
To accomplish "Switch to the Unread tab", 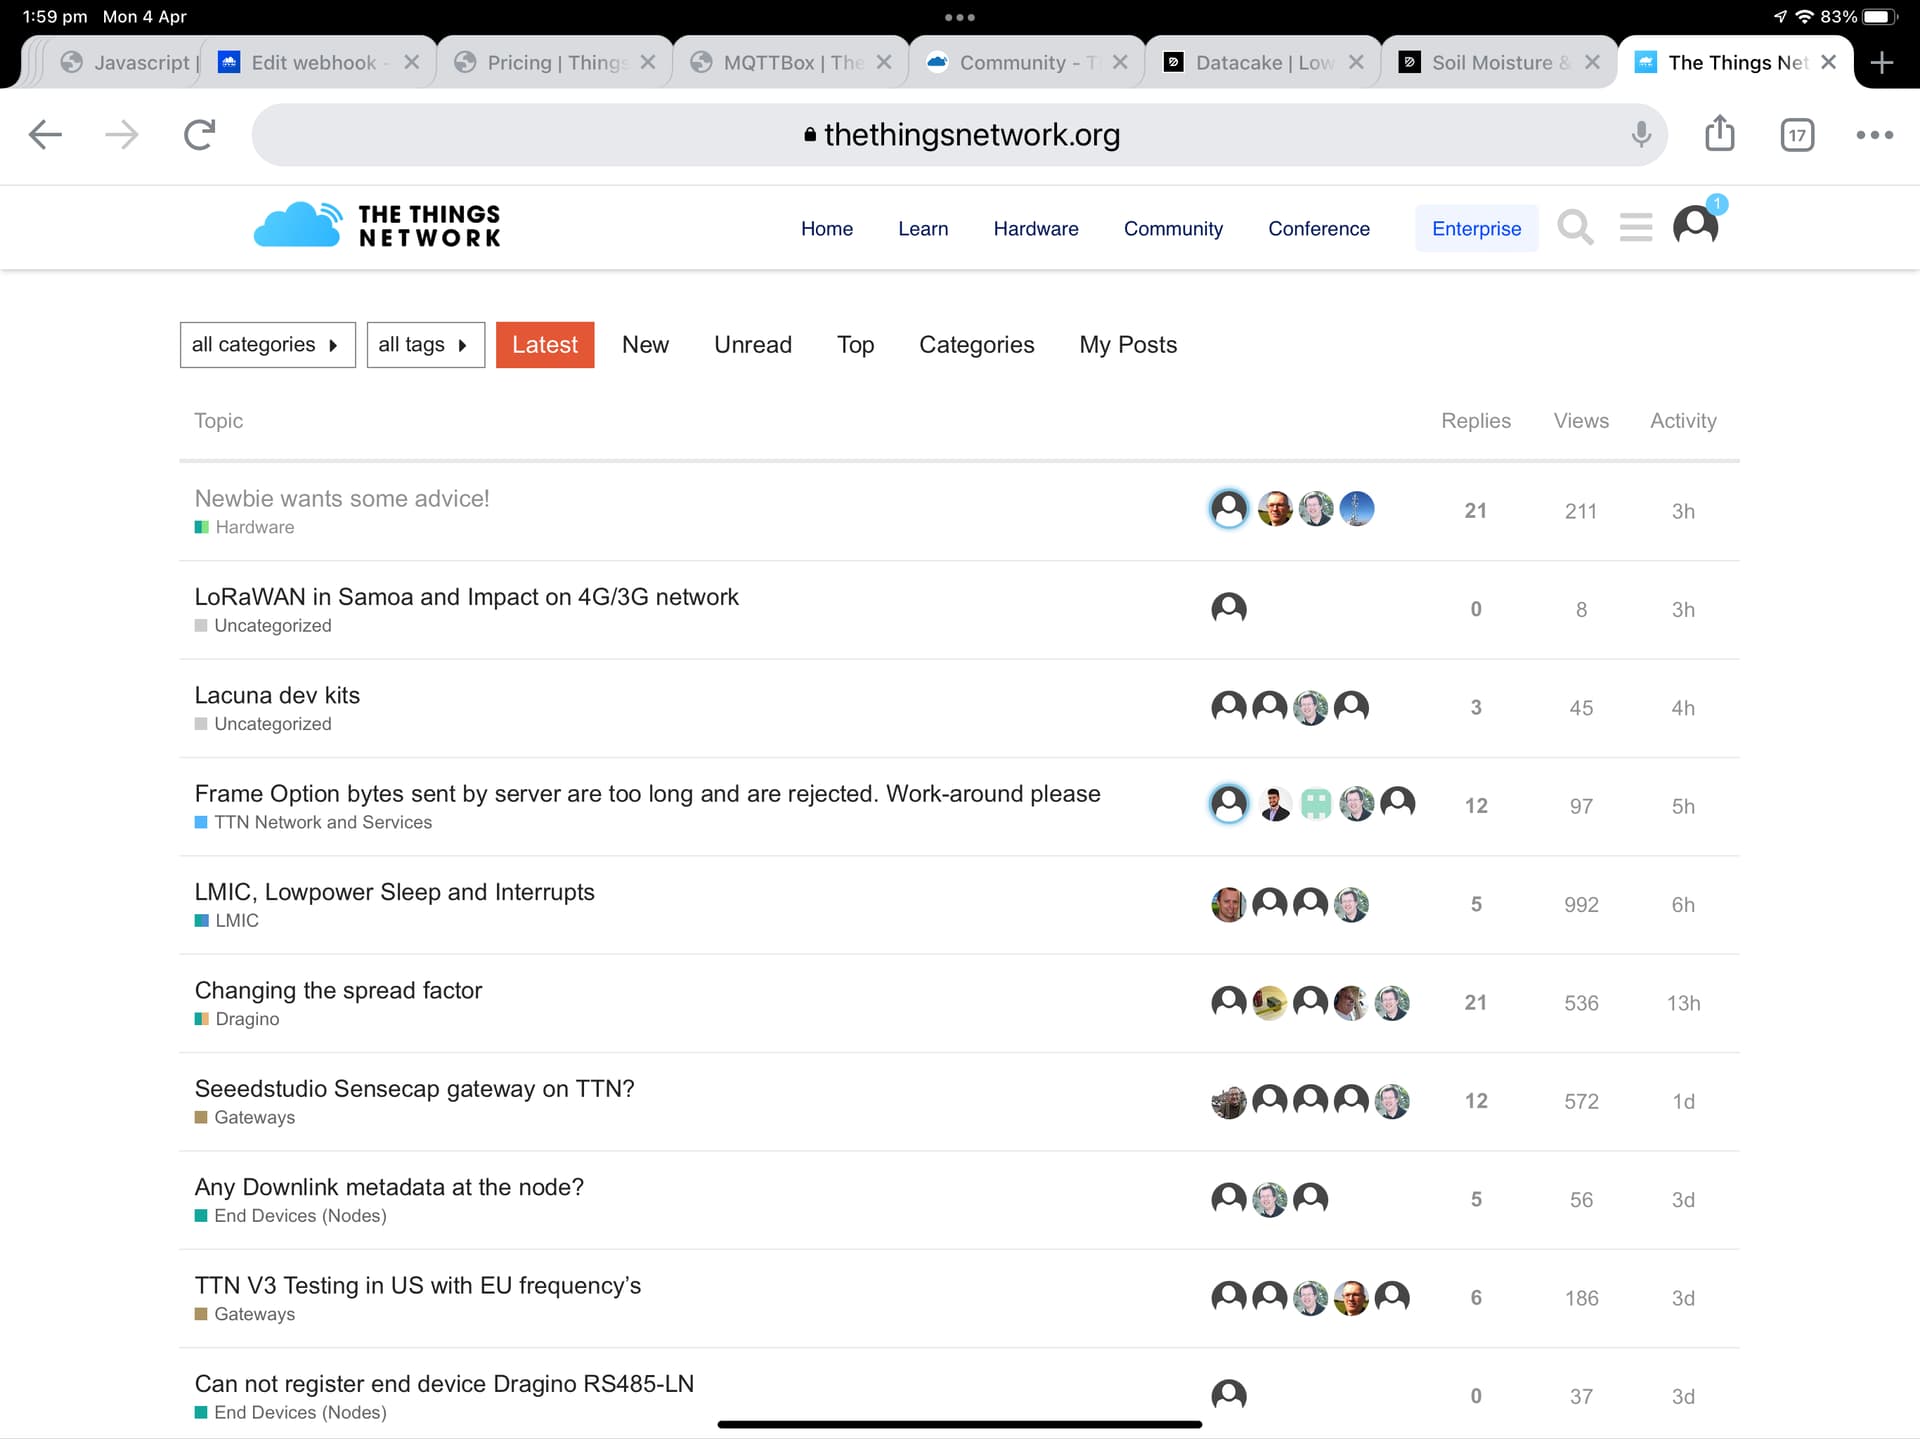I will click(x=753, y=345).
